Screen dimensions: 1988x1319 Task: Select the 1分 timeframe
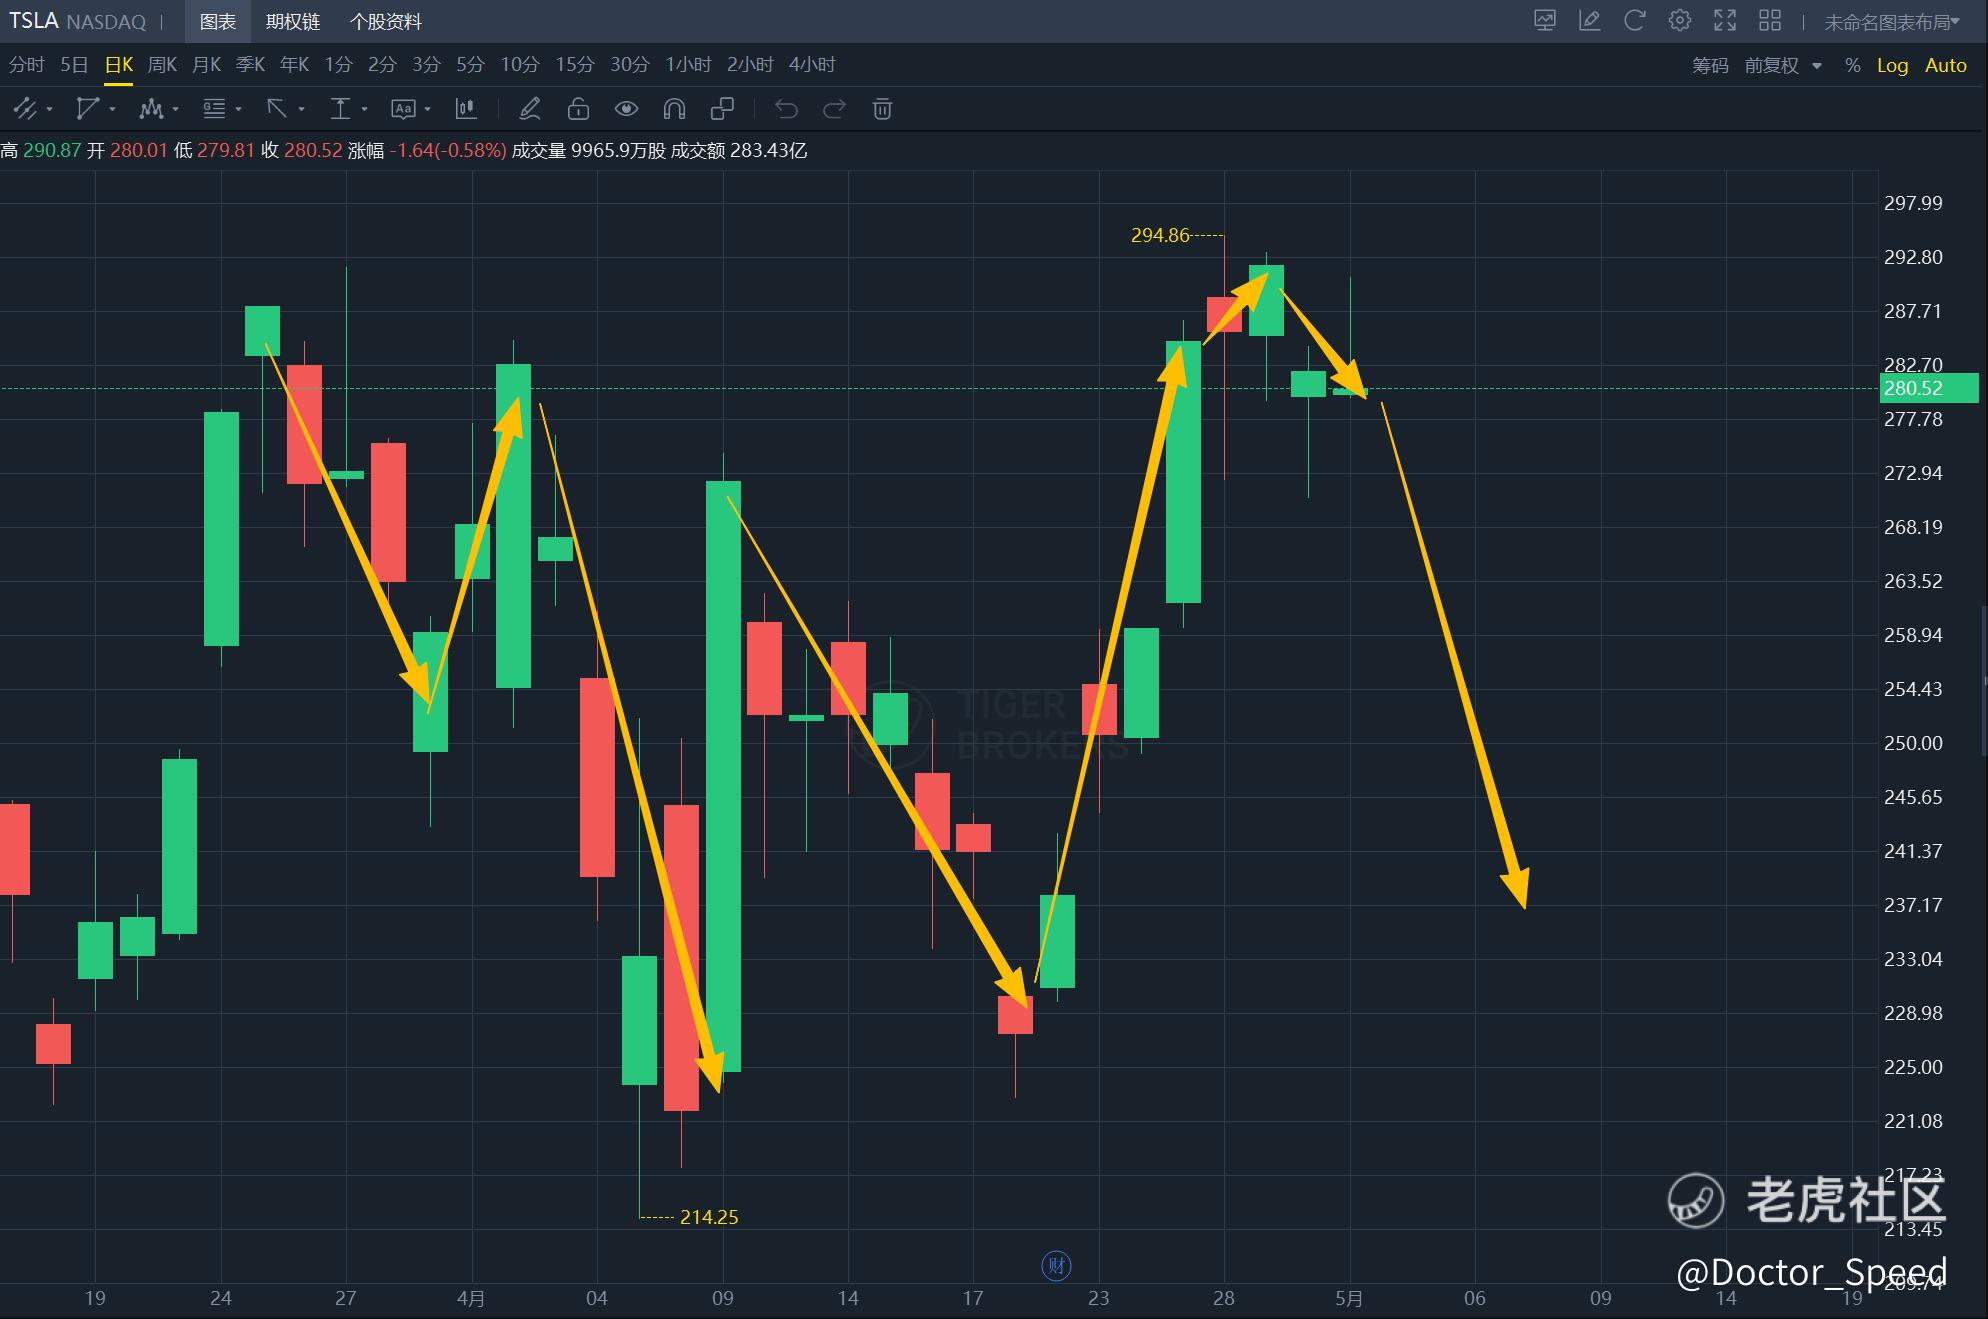(338, 65)
